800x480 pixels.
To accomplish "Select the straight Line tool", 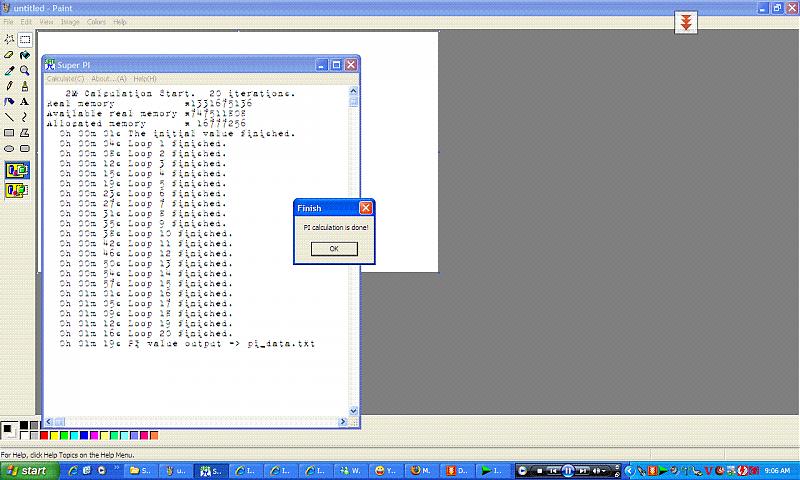I will 9,117.
